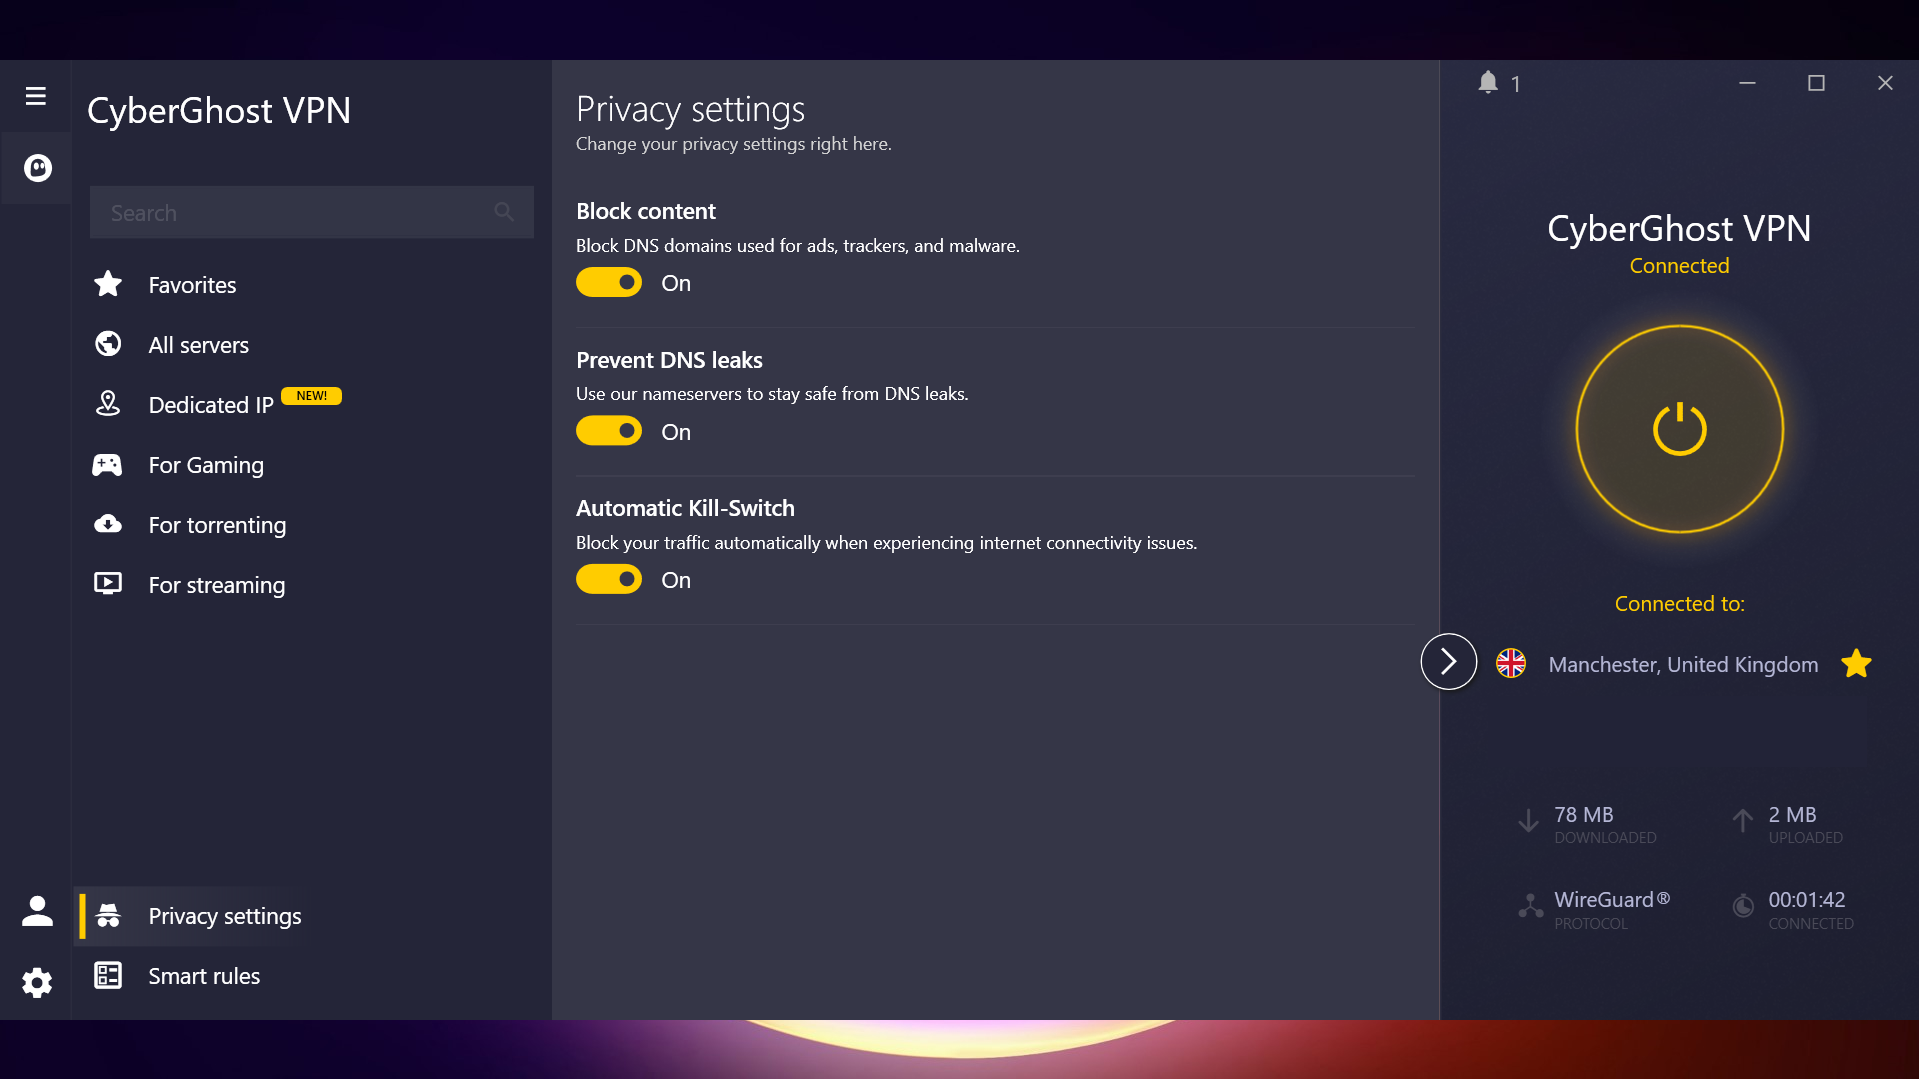1919x1079 pixels.
Task: Maximize the CyberGhost window
Action: pyautogui.click(x=1816, y=83)
